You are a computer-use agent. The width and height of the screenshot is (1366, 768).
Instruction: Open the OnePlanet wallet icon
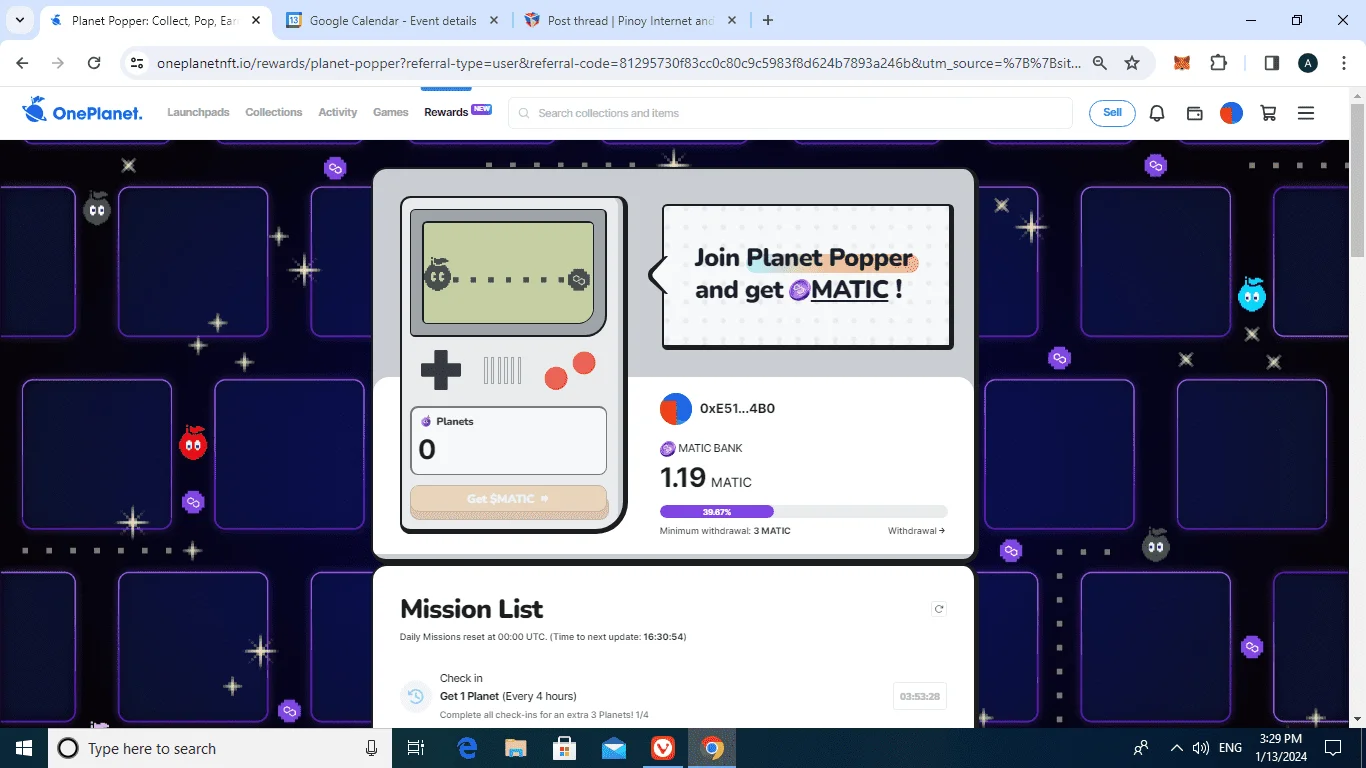pyautogui.click(x=1194, y=113)
